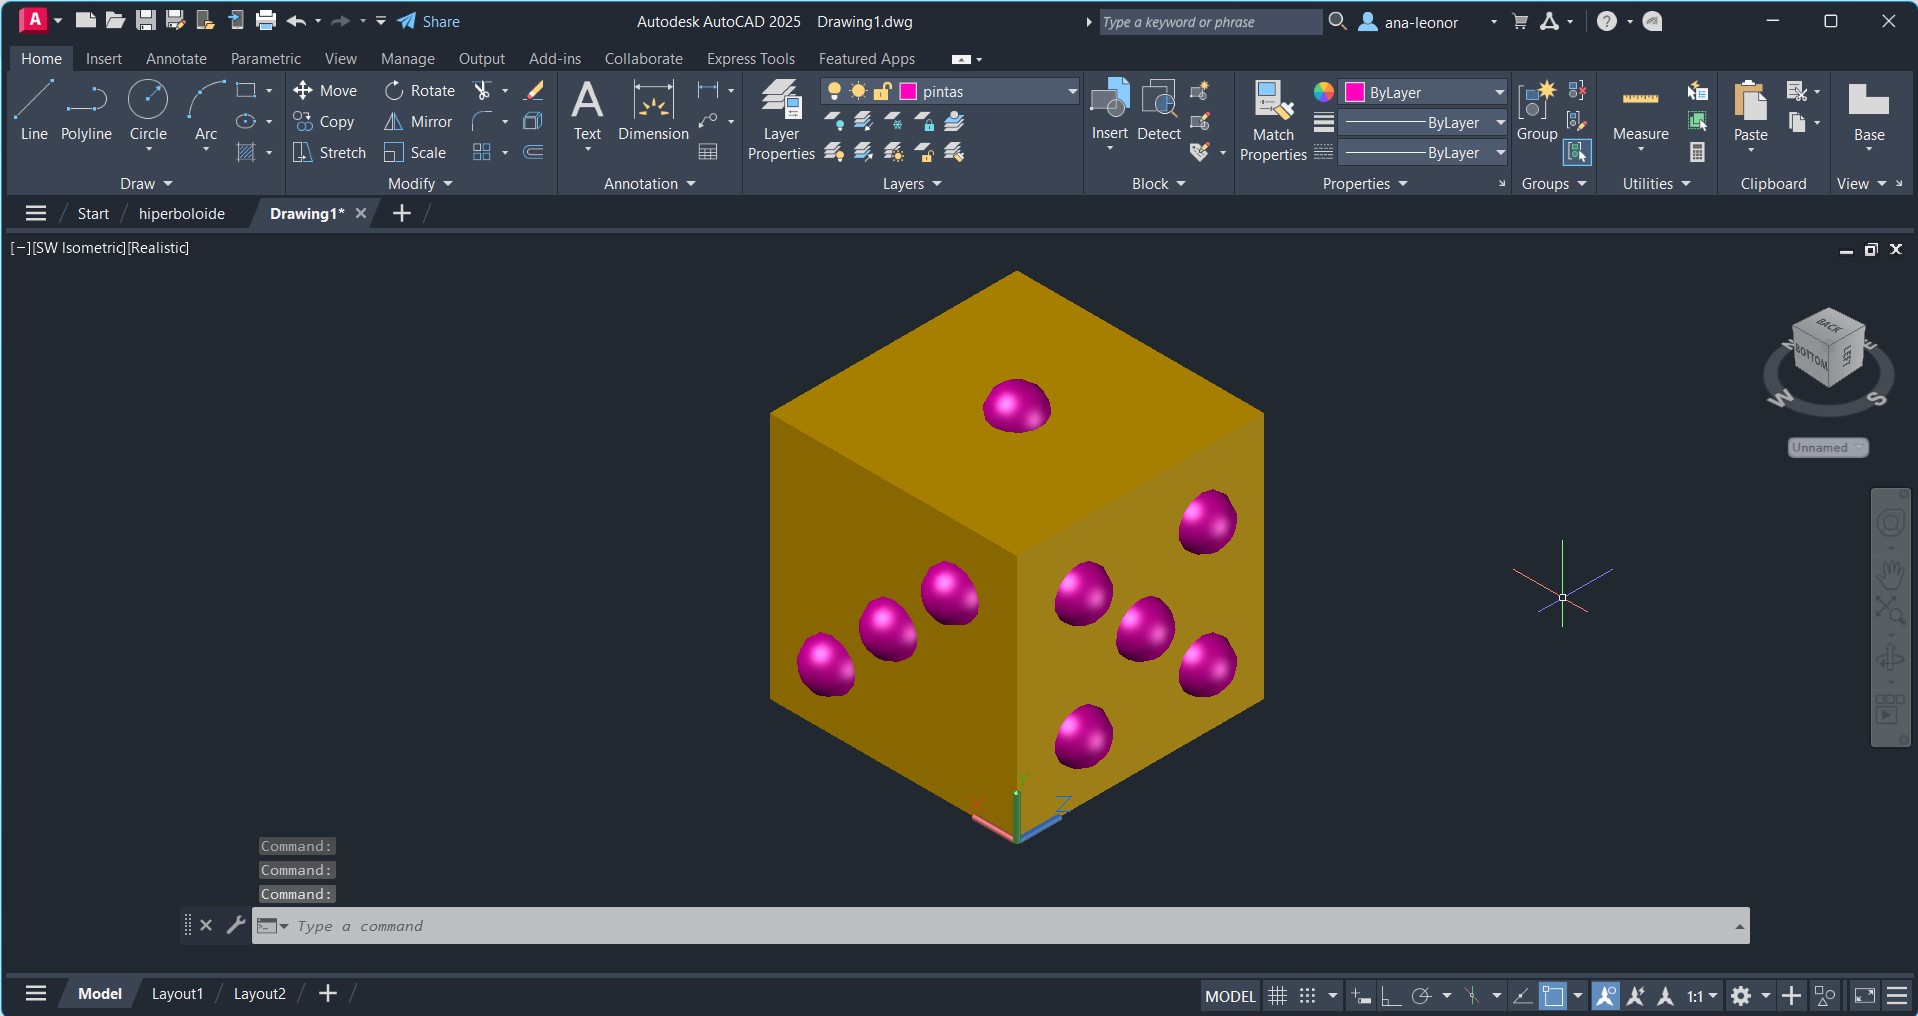
Task: Click the MODEL space button in status bar
Action: [1230, 996]
